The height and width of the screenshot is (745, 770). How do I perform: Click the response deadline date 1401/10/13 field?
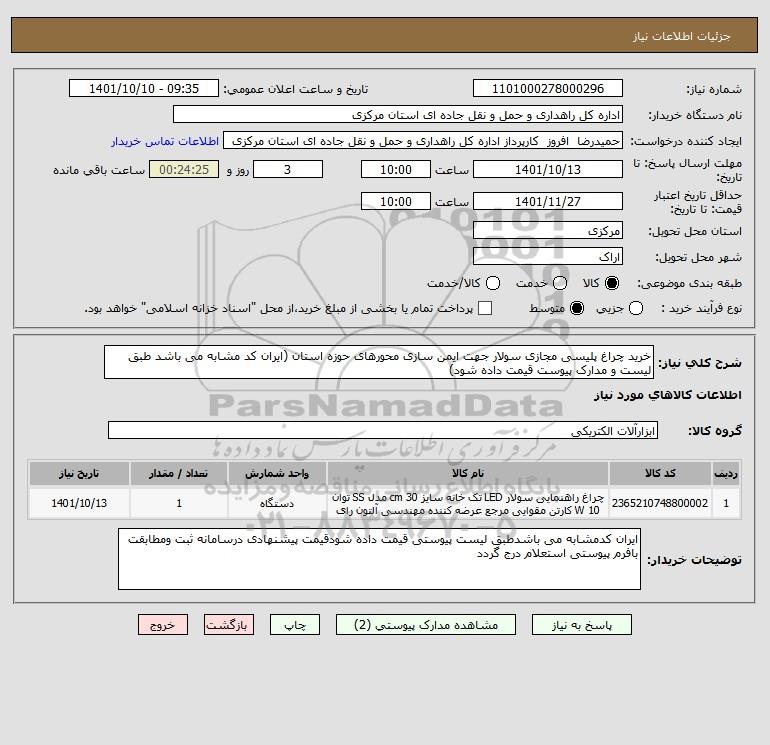pyautogui.click(x=548, y=169)
